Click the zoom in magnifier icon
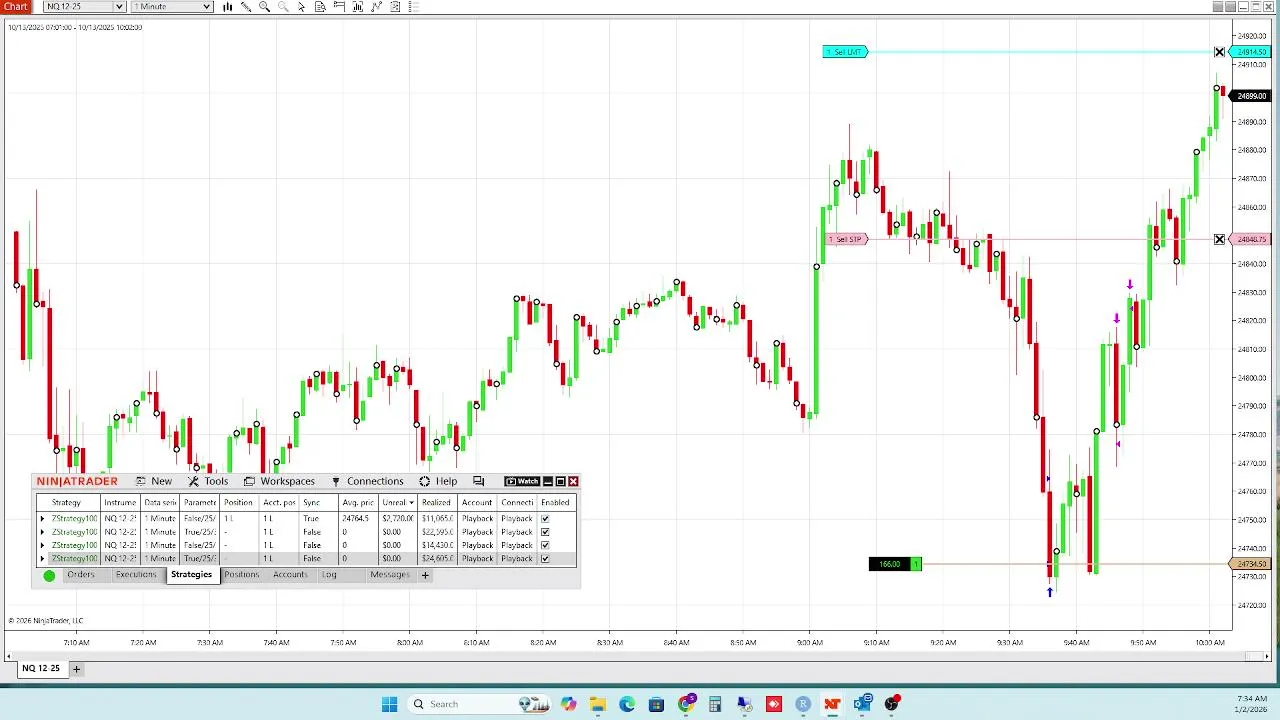The height and width of the screenshot is (720, 1280). click(264, 7)
